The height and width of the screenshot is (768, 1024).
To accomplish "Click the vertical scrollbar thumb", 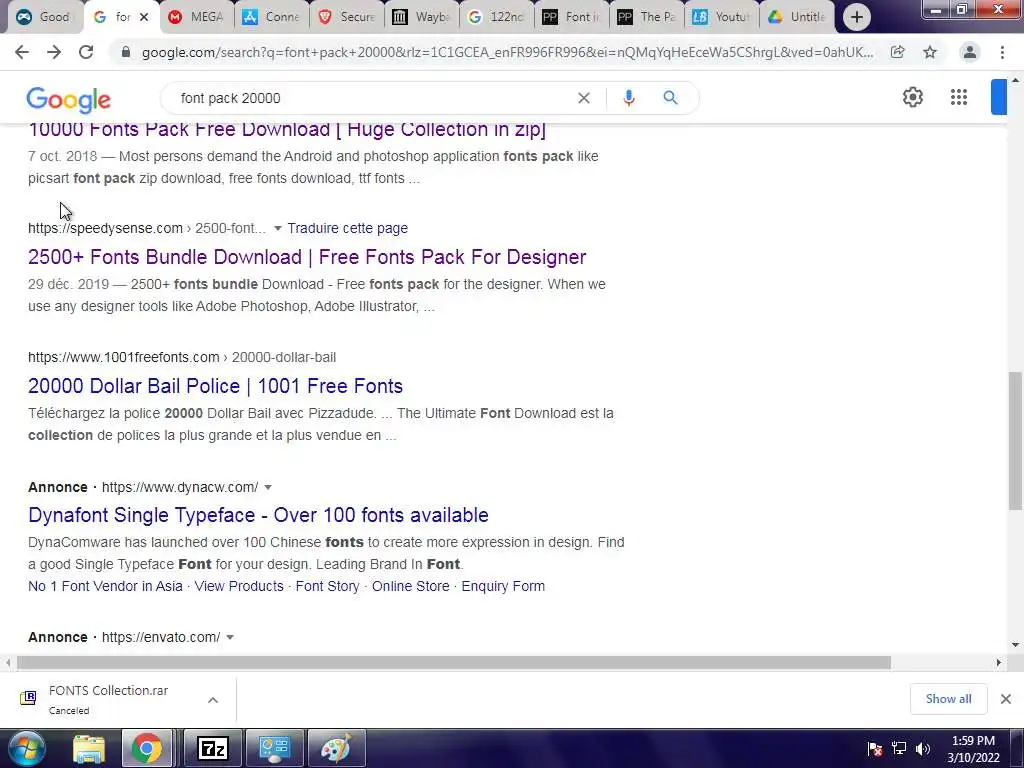I will [1015, 441].
